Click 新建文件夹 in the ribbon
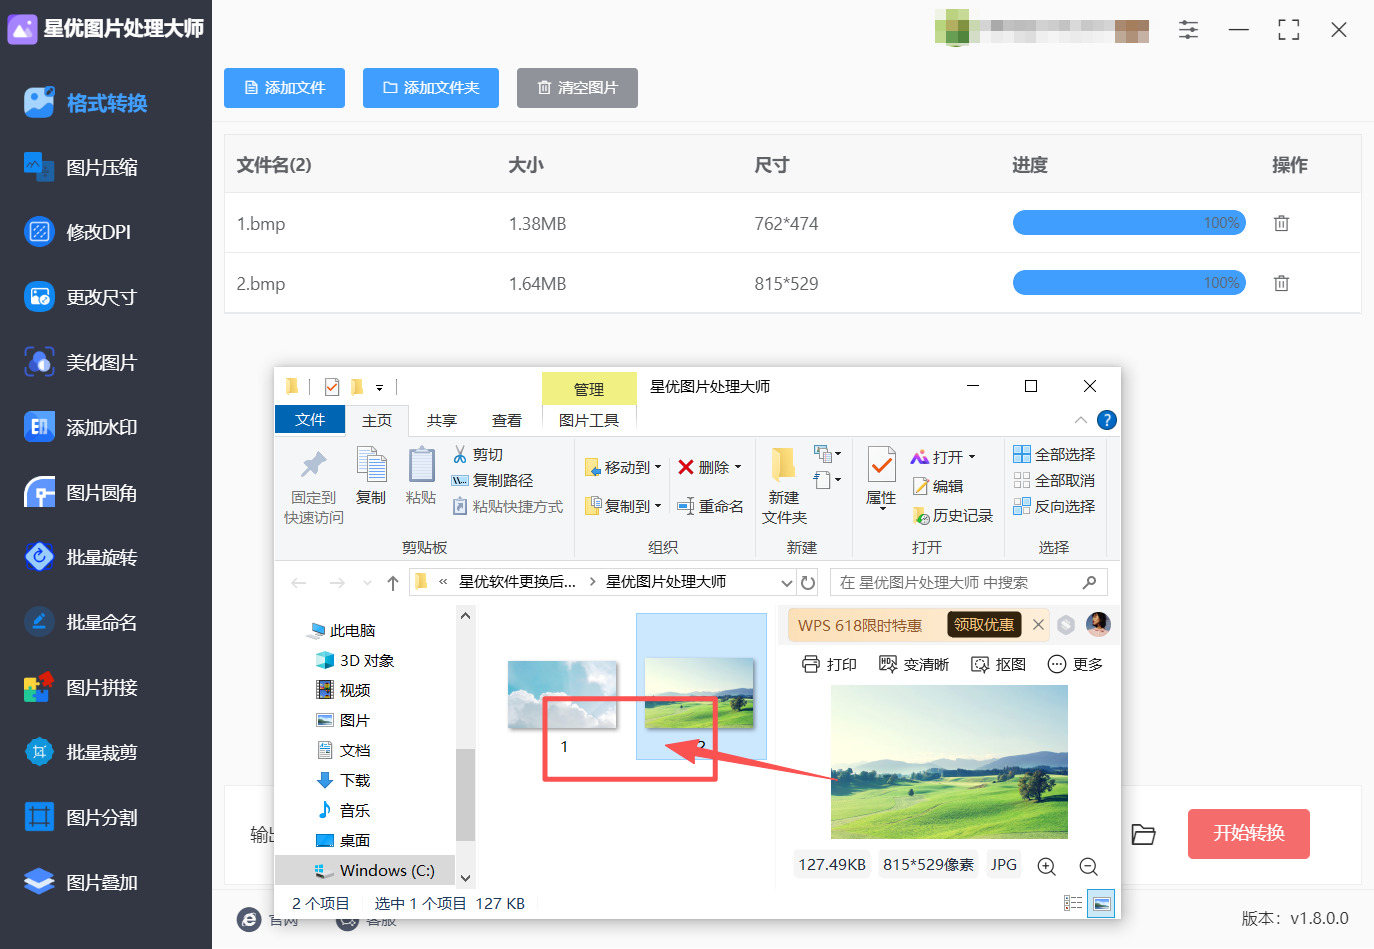This screenshot has width=1374, height=949. coord(784,486)
